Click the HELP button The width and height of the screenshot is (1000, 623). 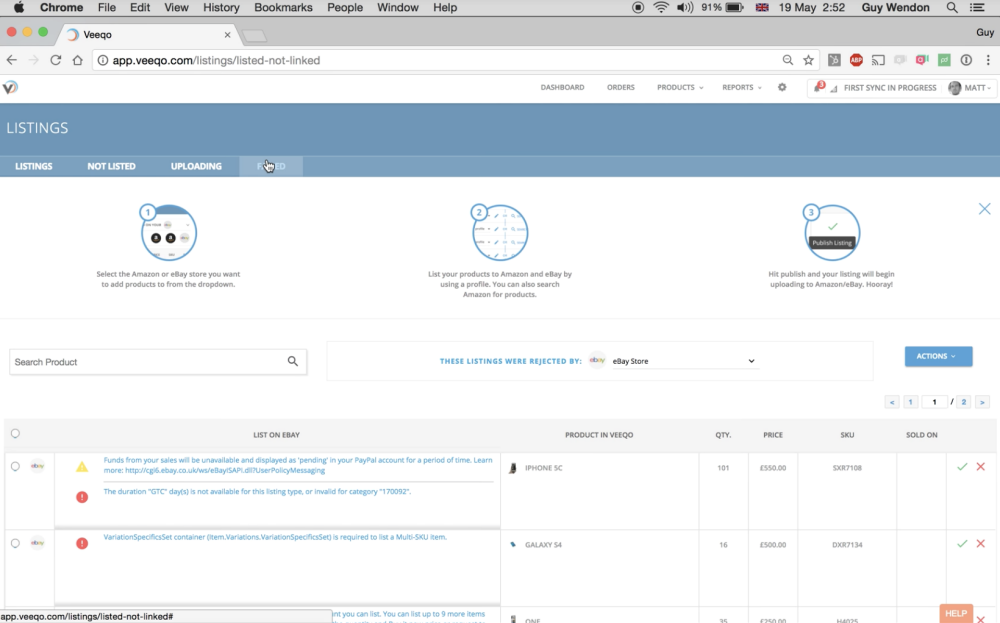(x=956, y=613)
